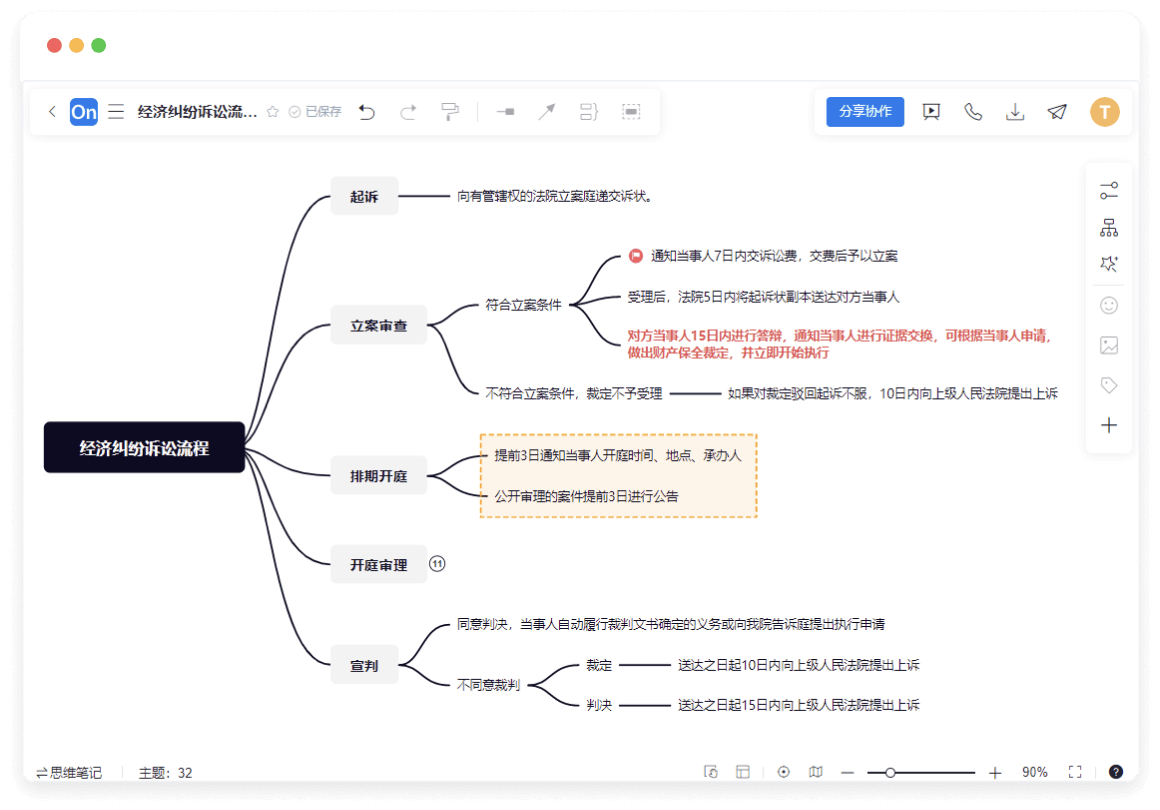Expand collapsed 开庭审理 node with 11 badge
The image size is (1160, 810).
point(437,564)
